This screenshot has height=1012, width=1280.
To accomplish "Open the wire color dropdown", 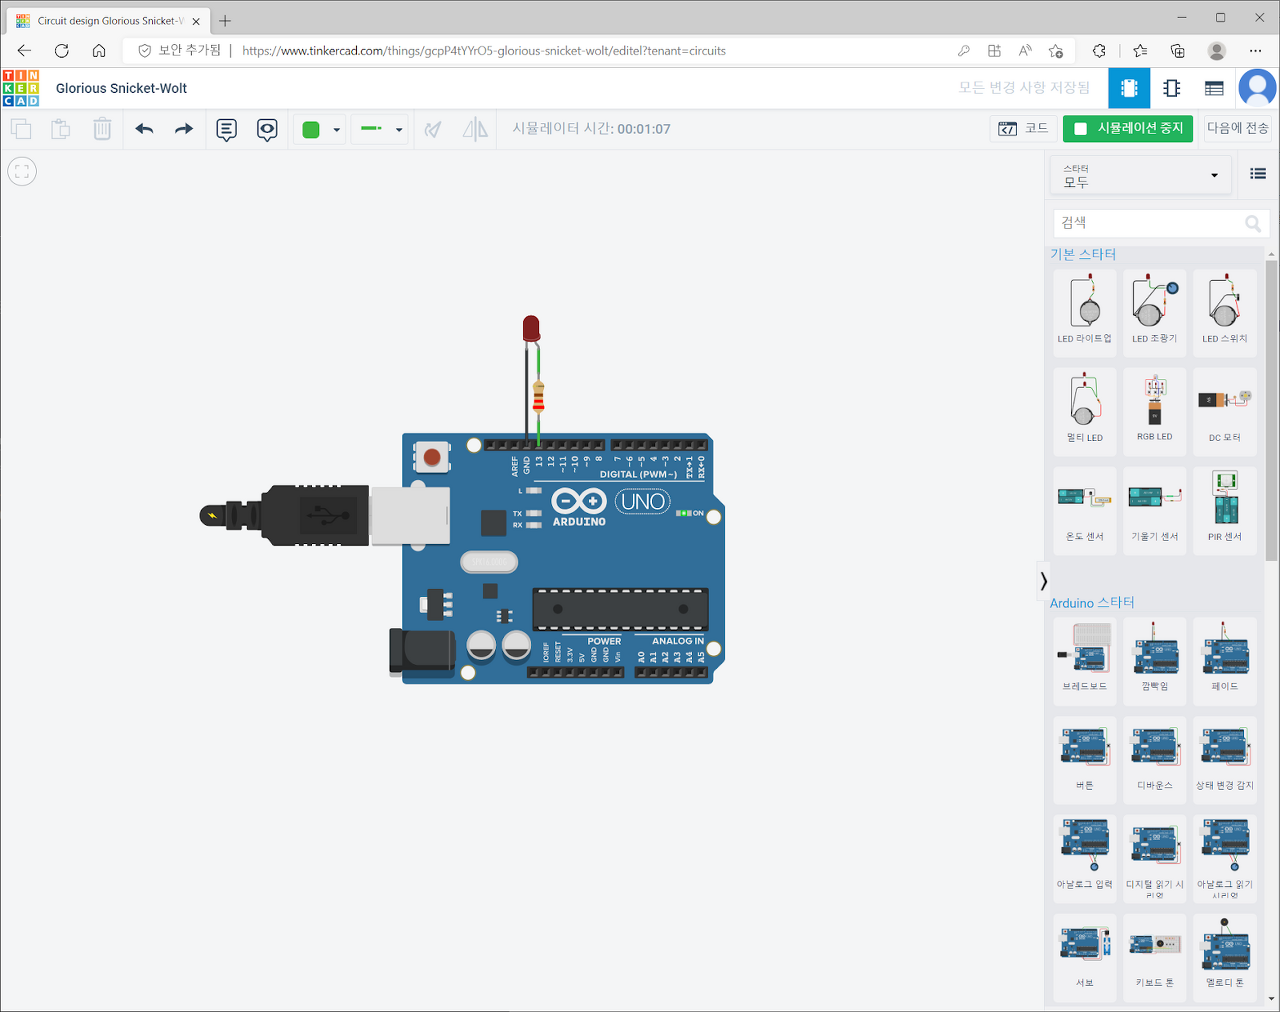I will [320, 129].
